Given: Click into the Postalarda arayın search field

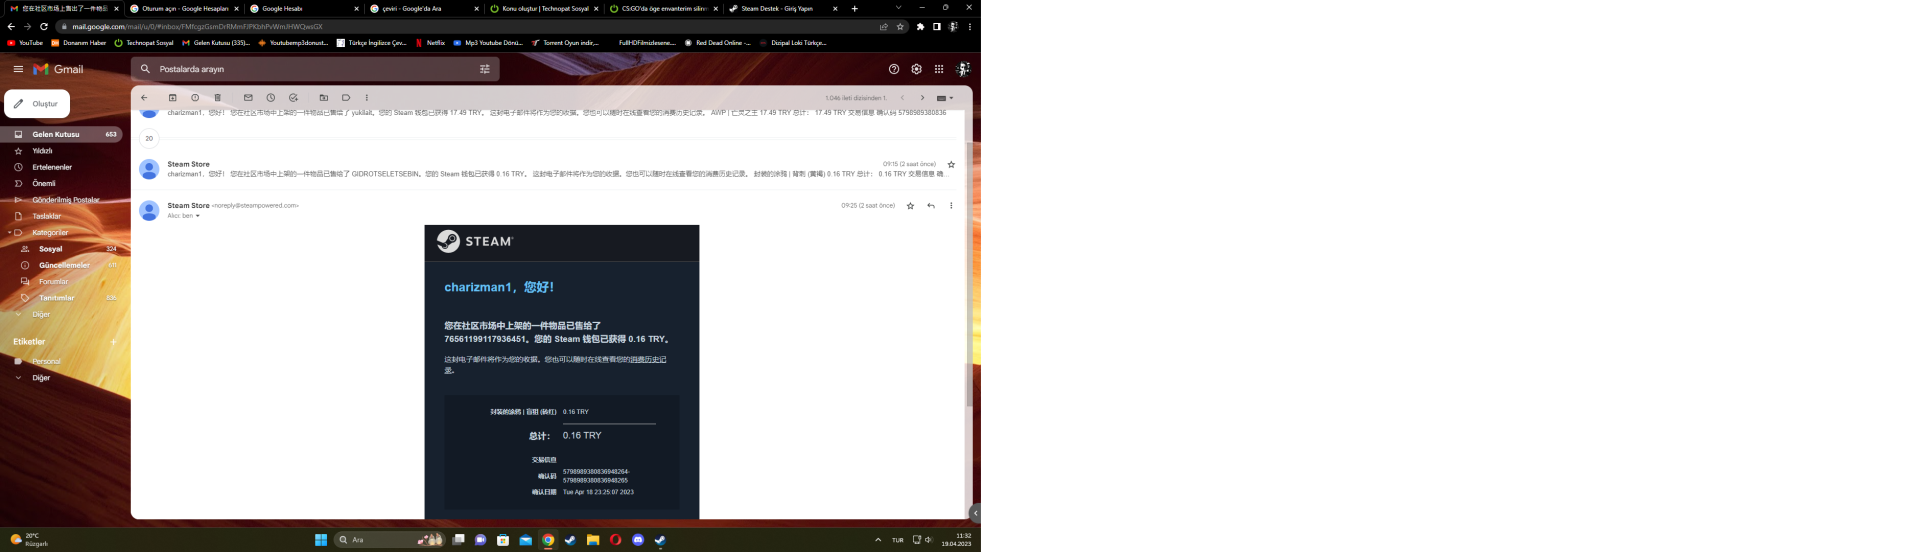Looking at the screenshot, I should [315, 69].
